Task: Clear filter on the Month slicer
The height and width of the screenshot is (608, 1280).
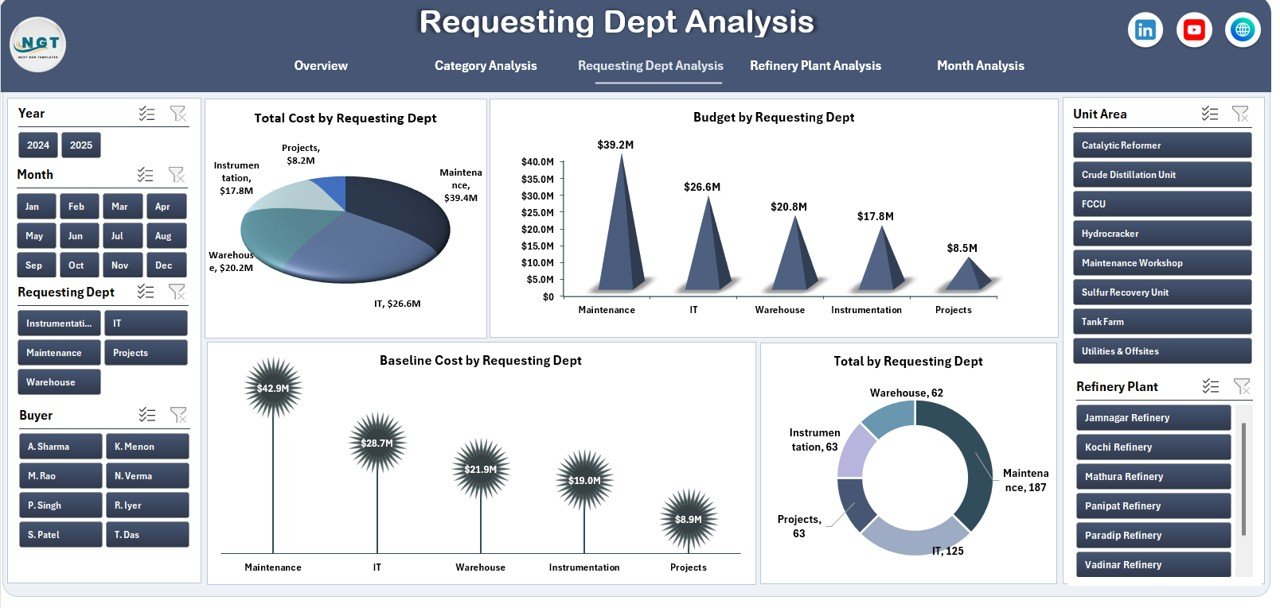Action: 177,175
